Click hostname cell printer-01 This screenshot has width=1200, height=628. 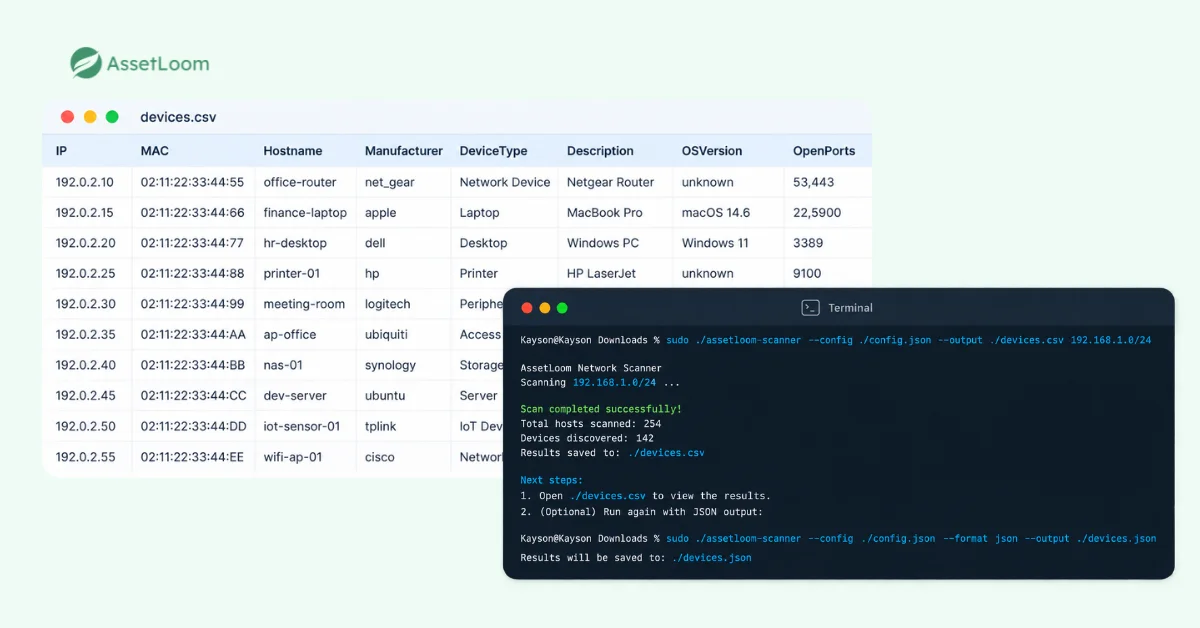[x=293, y=273]
